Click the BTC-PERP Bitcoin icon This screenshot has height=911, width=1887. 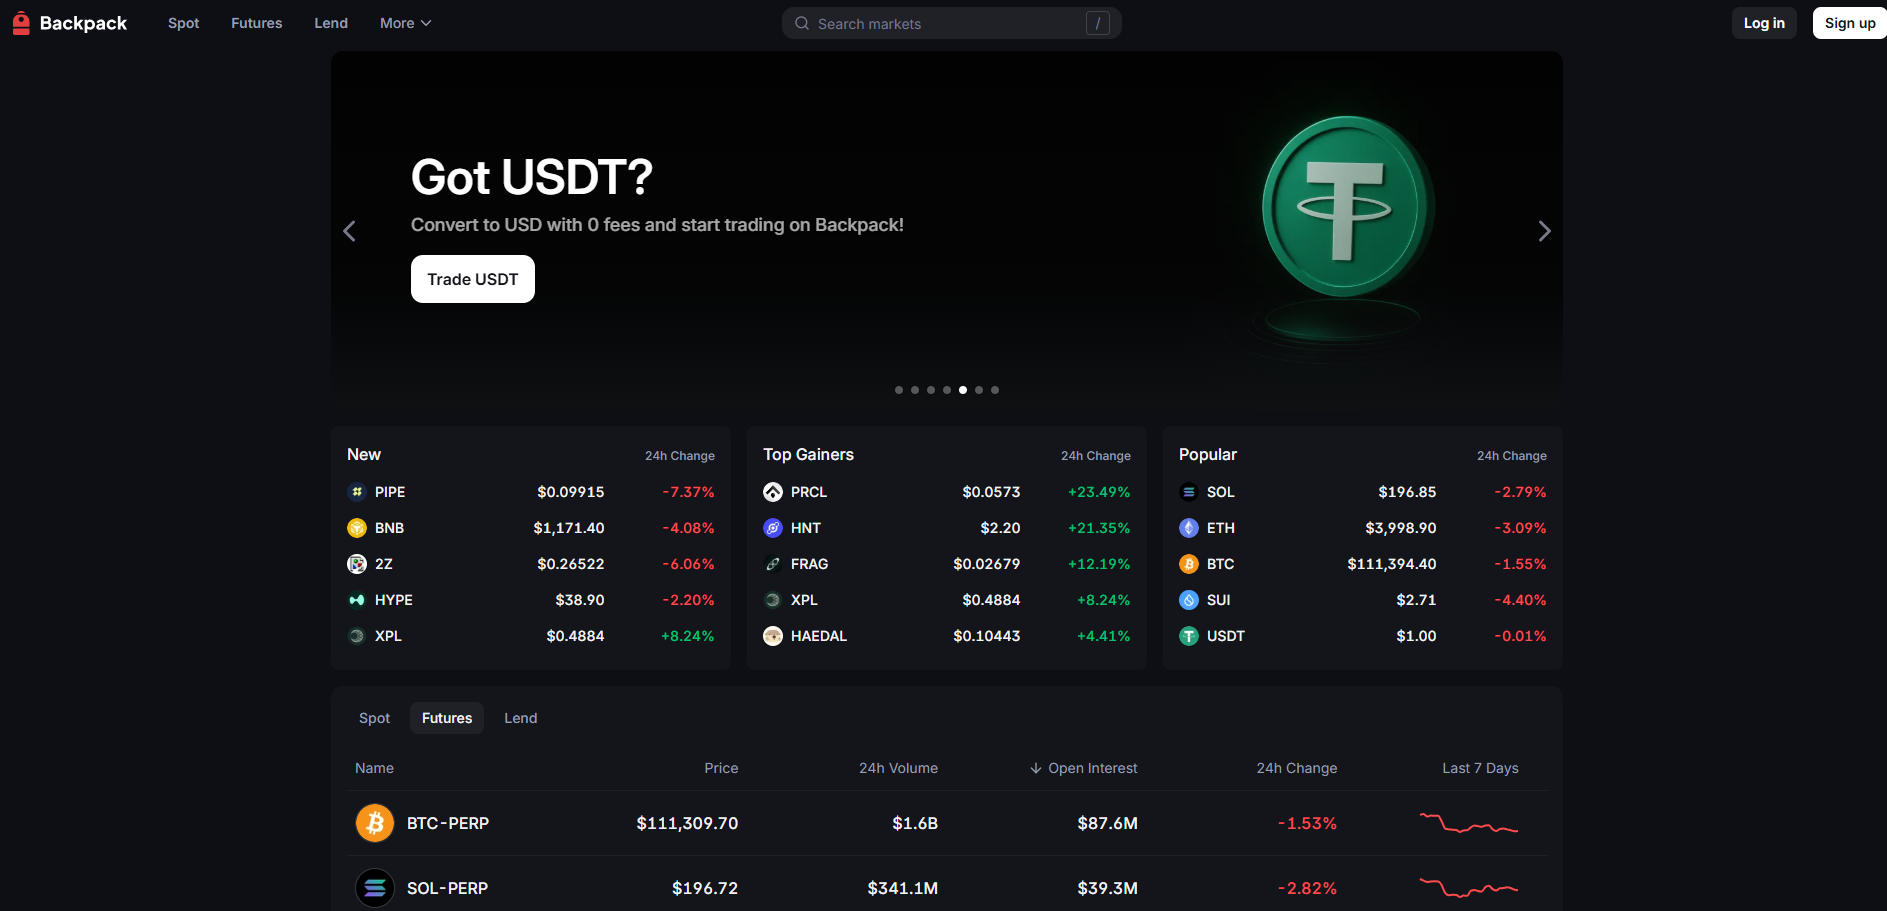[375, 823]
